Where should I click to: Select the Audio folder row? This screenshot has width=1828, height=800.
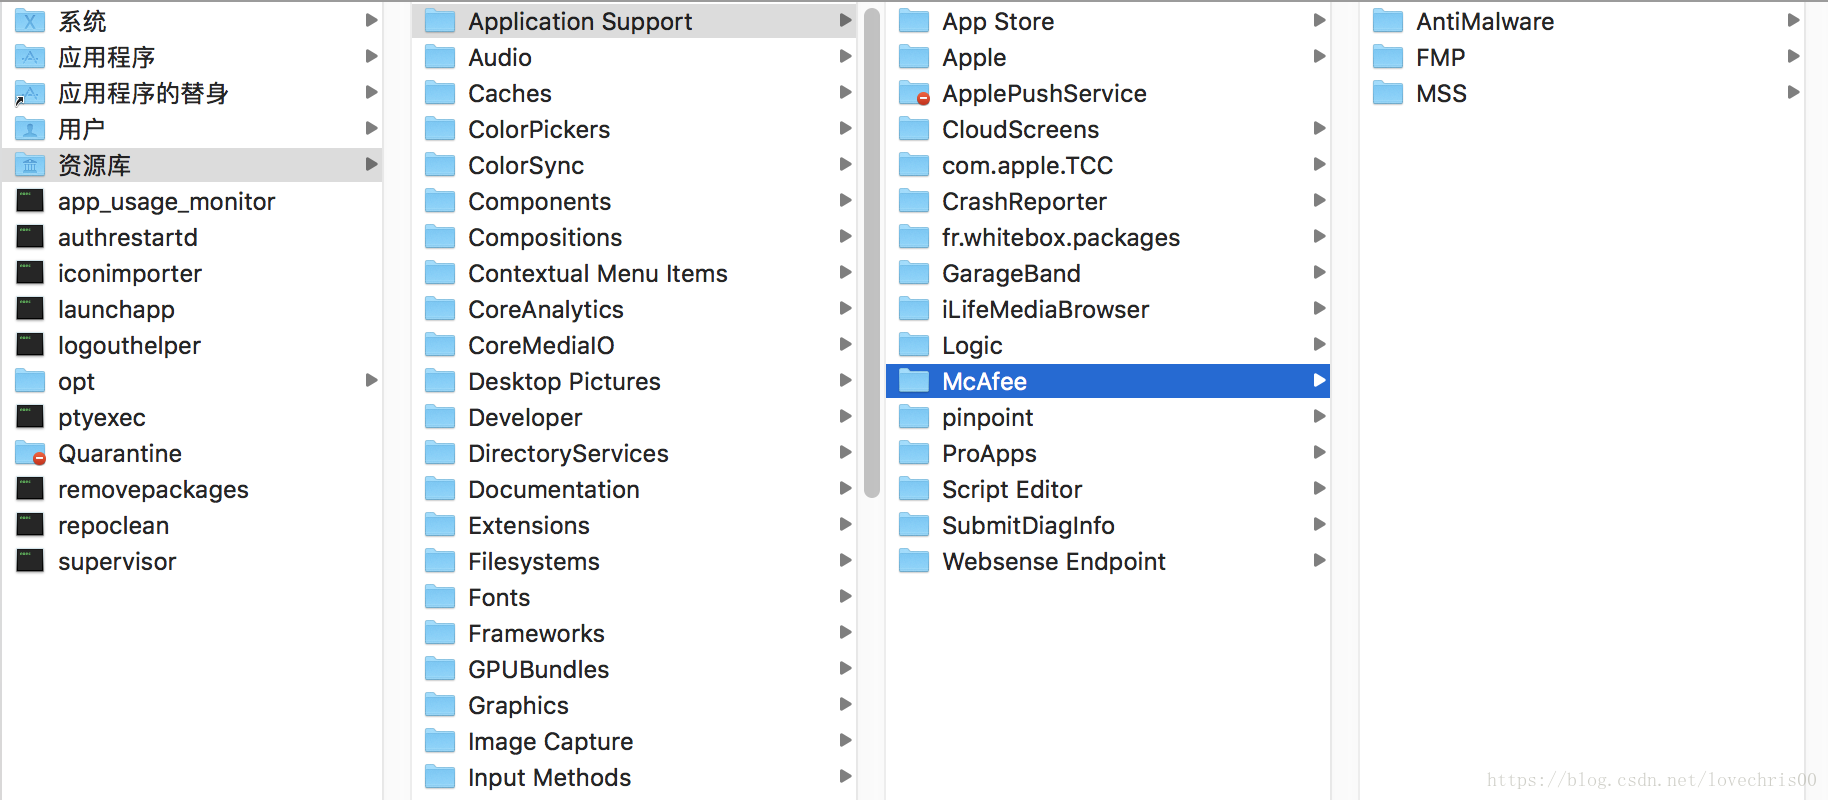(634, 57)
